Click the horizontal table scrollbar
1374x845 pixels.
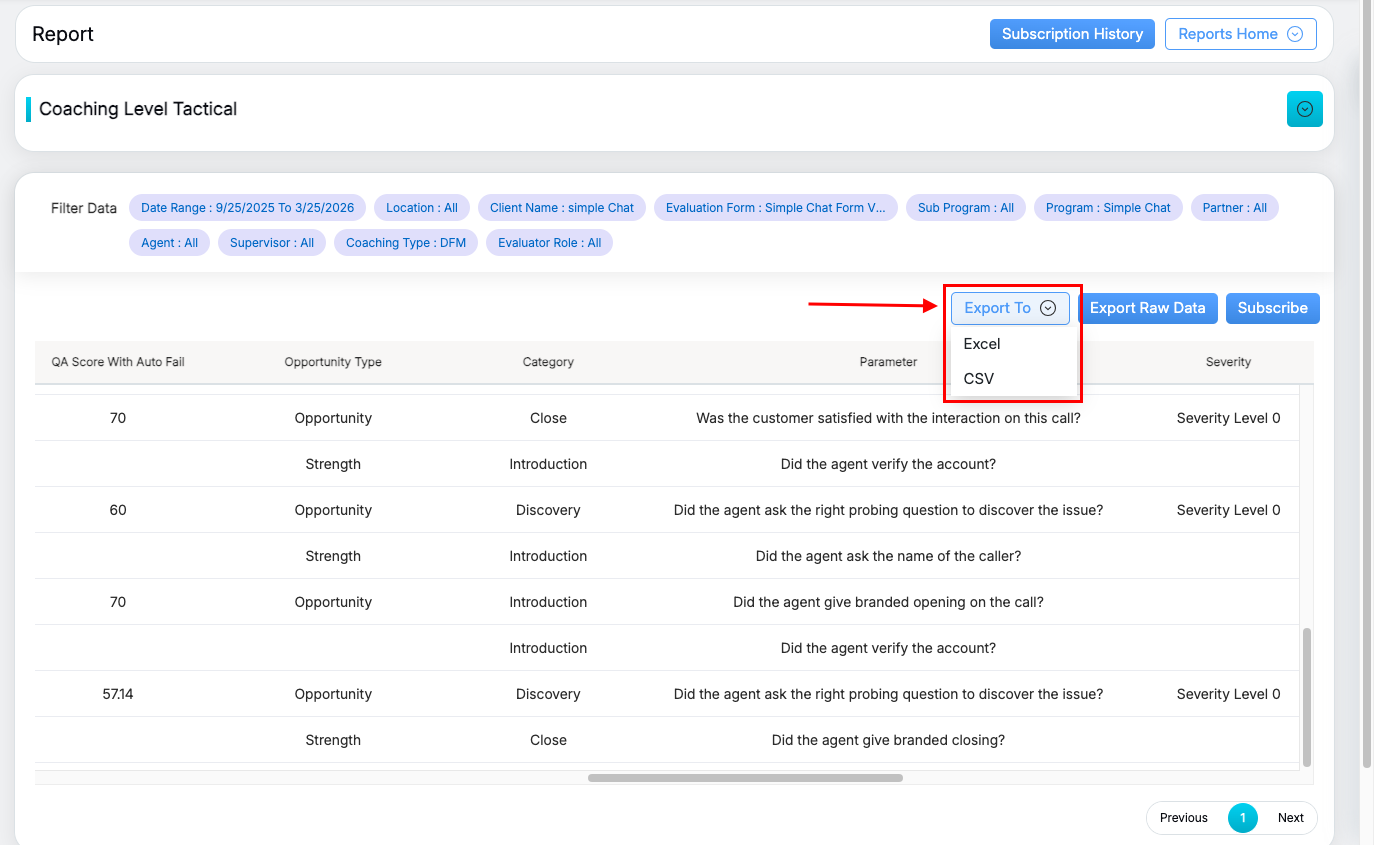tap(745, 777)
